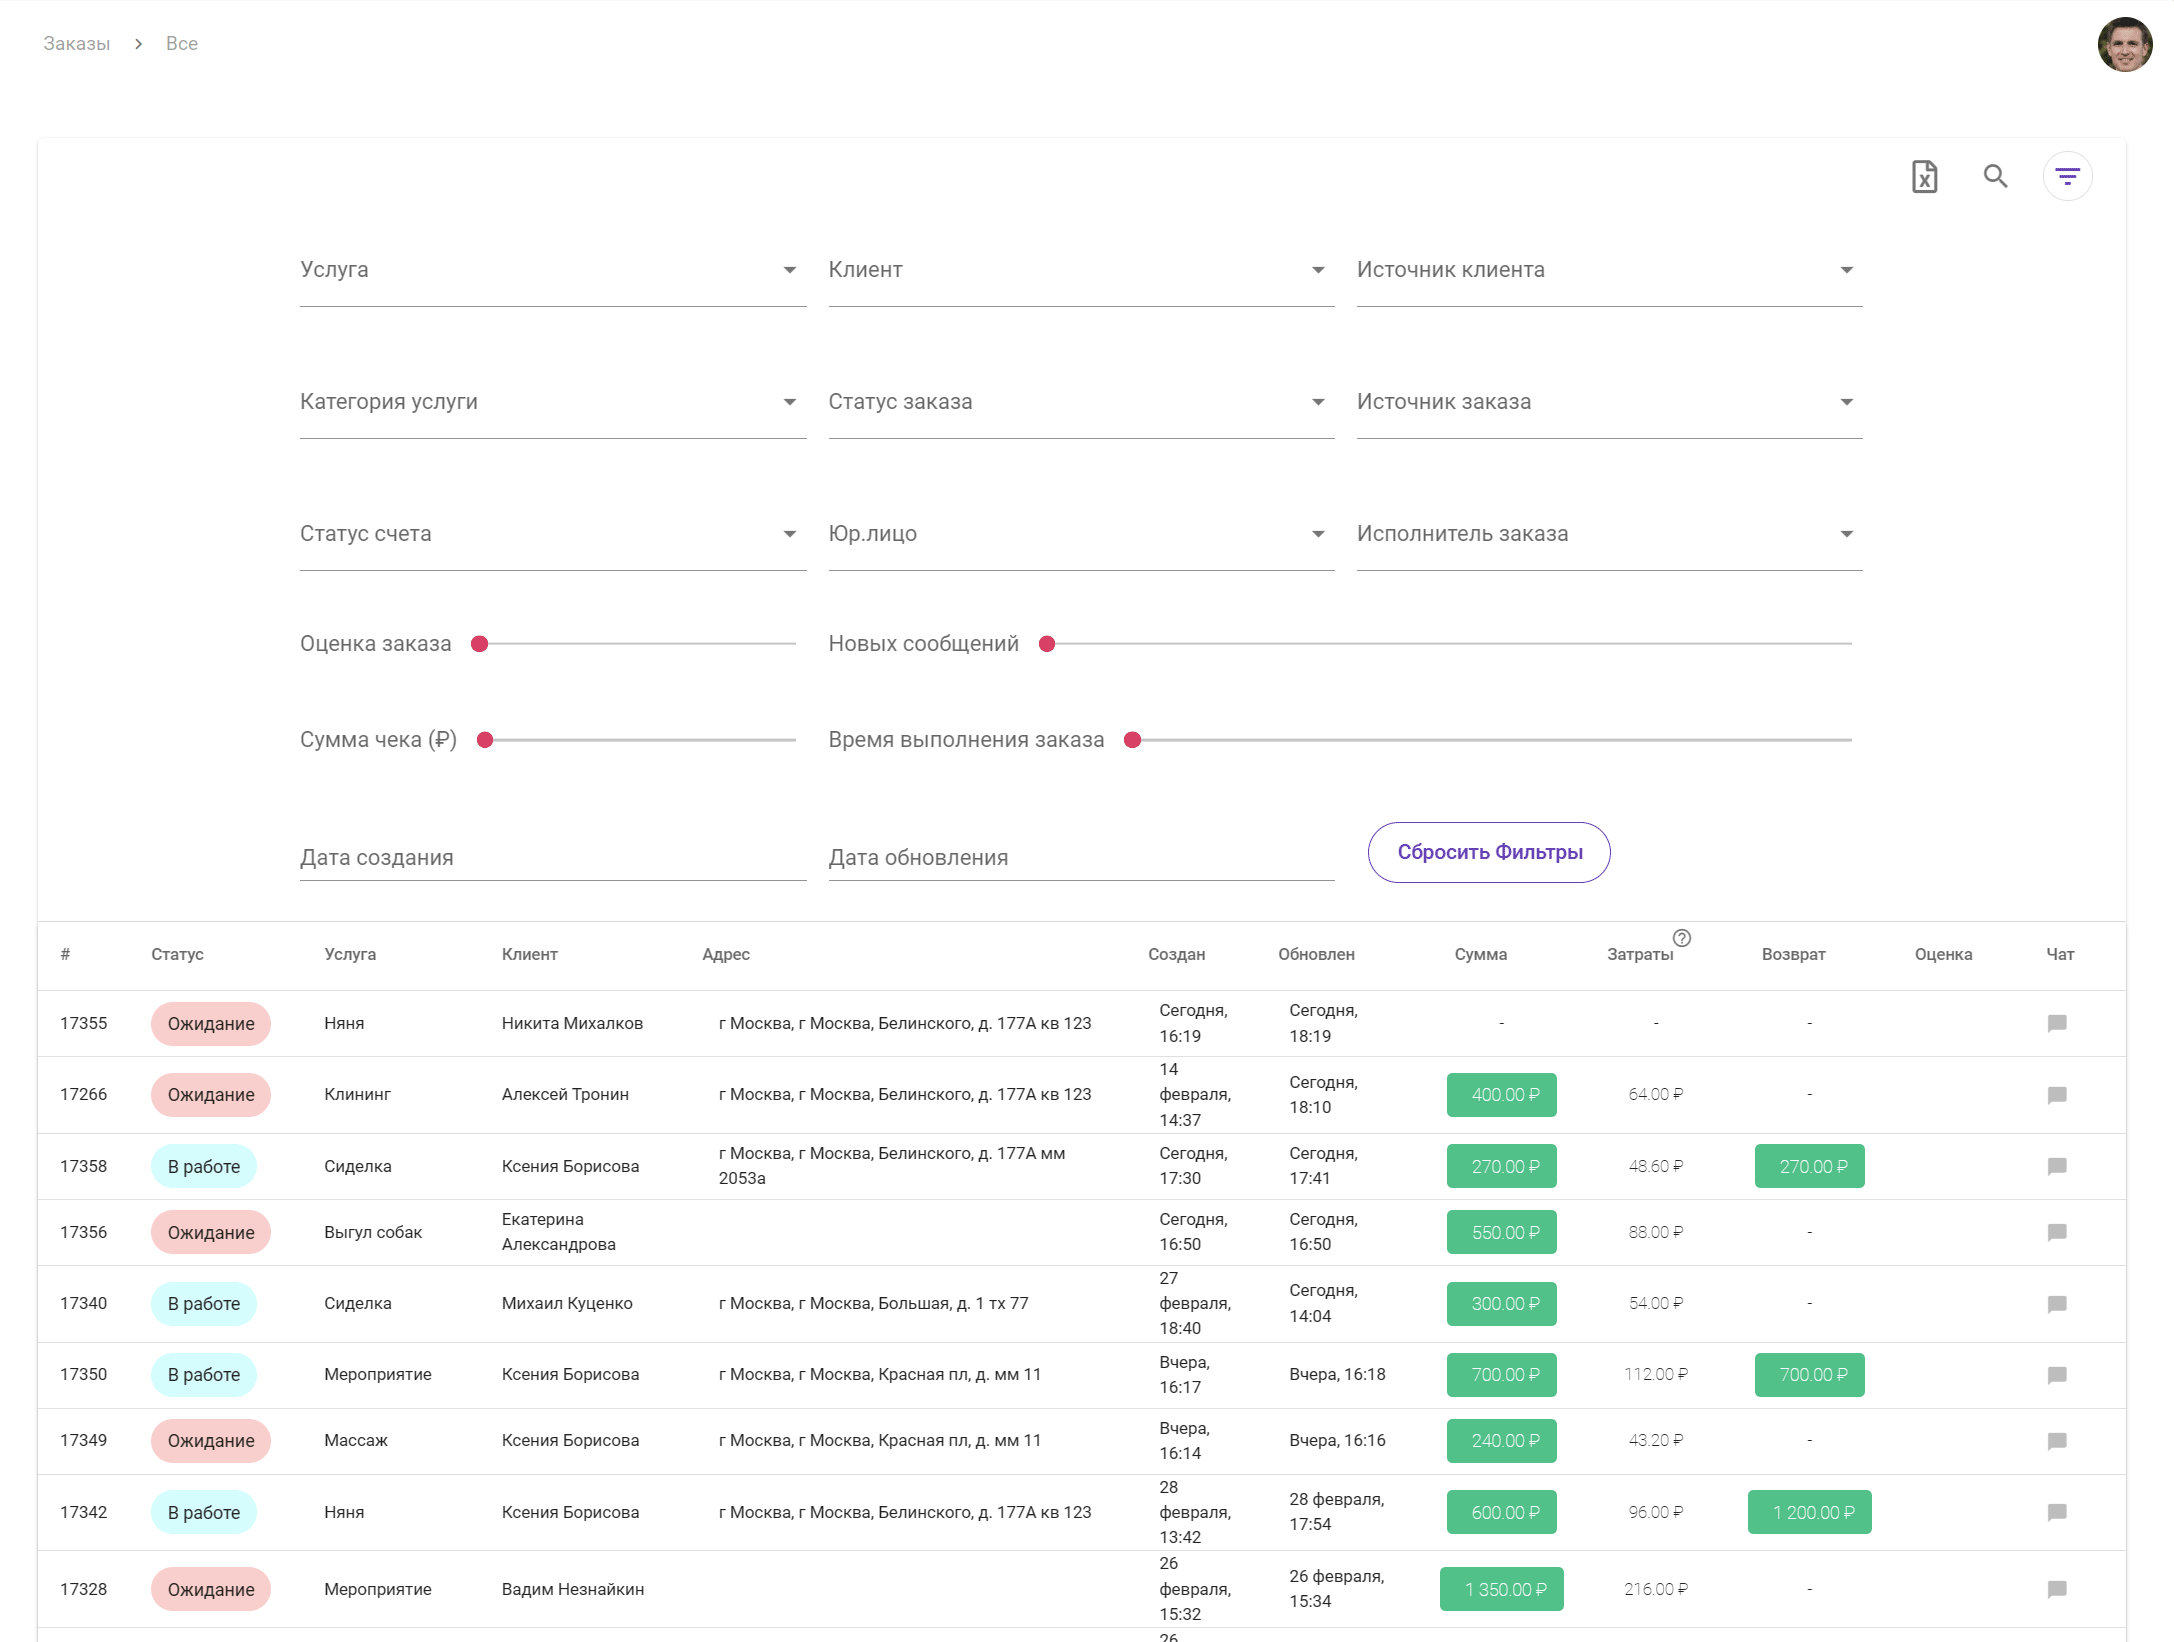This screenshot has width=2174, height=1642.
Task: Open chat for order 17342
Action: [x=2057, y=1512]
